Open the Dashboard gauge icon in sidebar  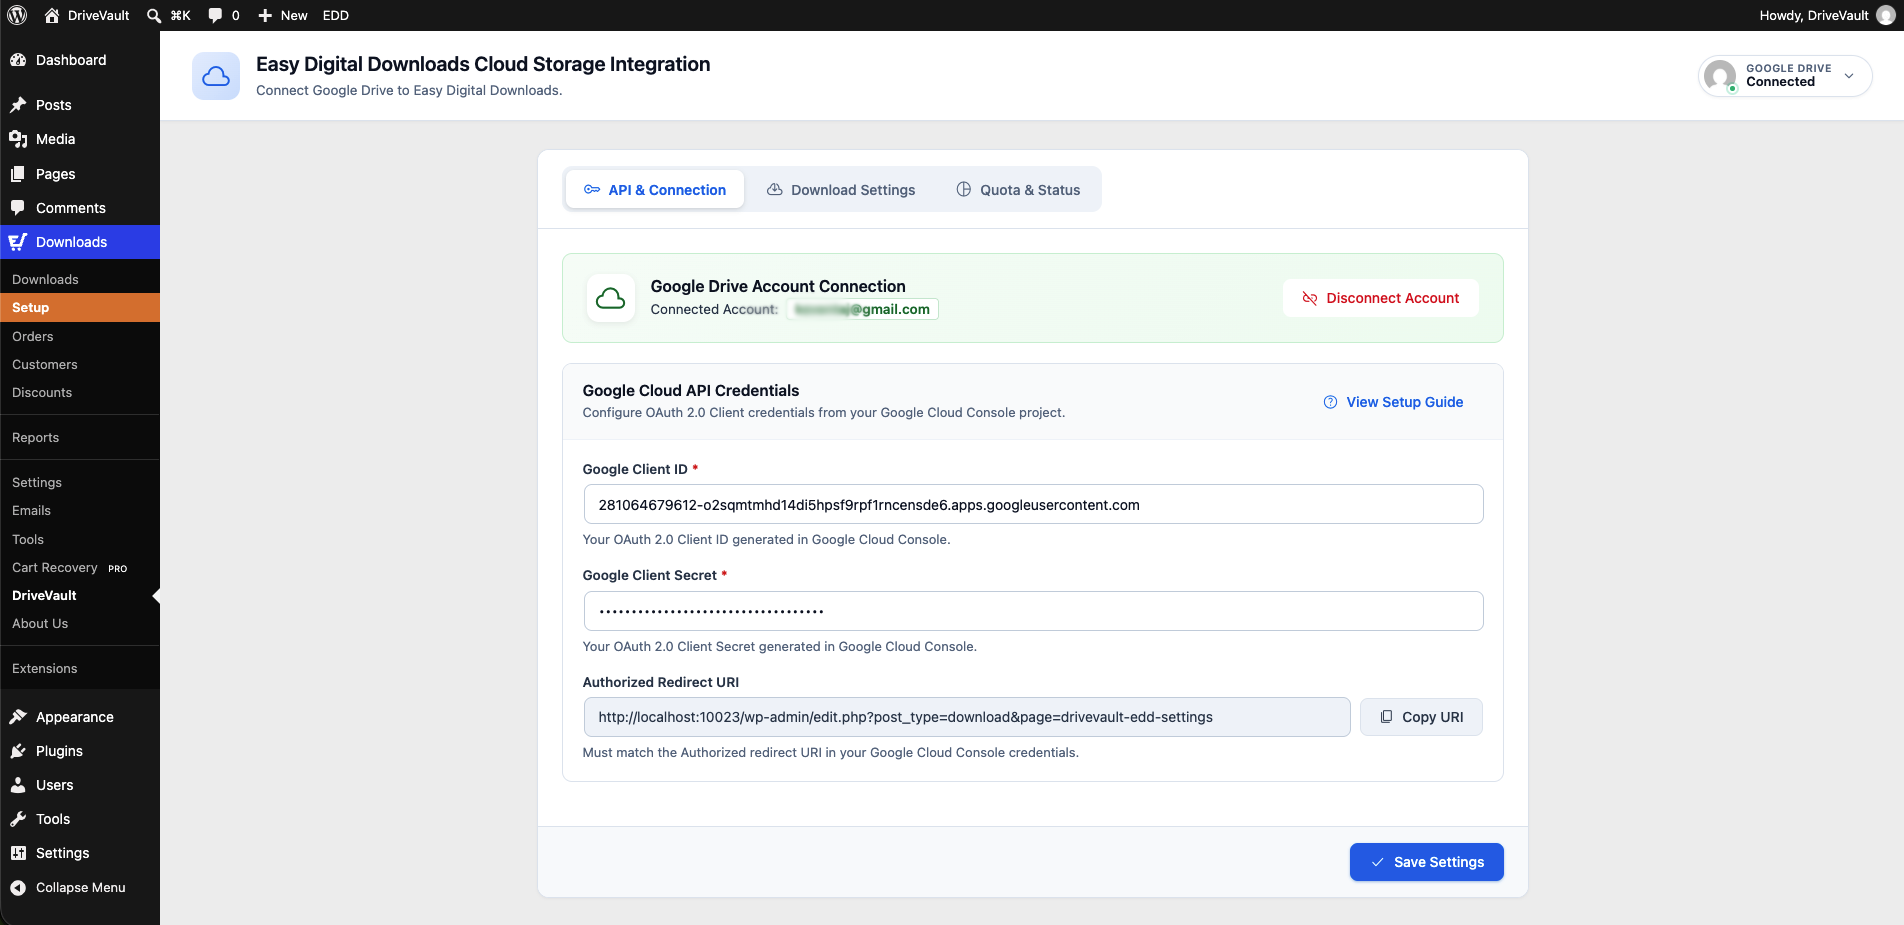tap(18, 60)
